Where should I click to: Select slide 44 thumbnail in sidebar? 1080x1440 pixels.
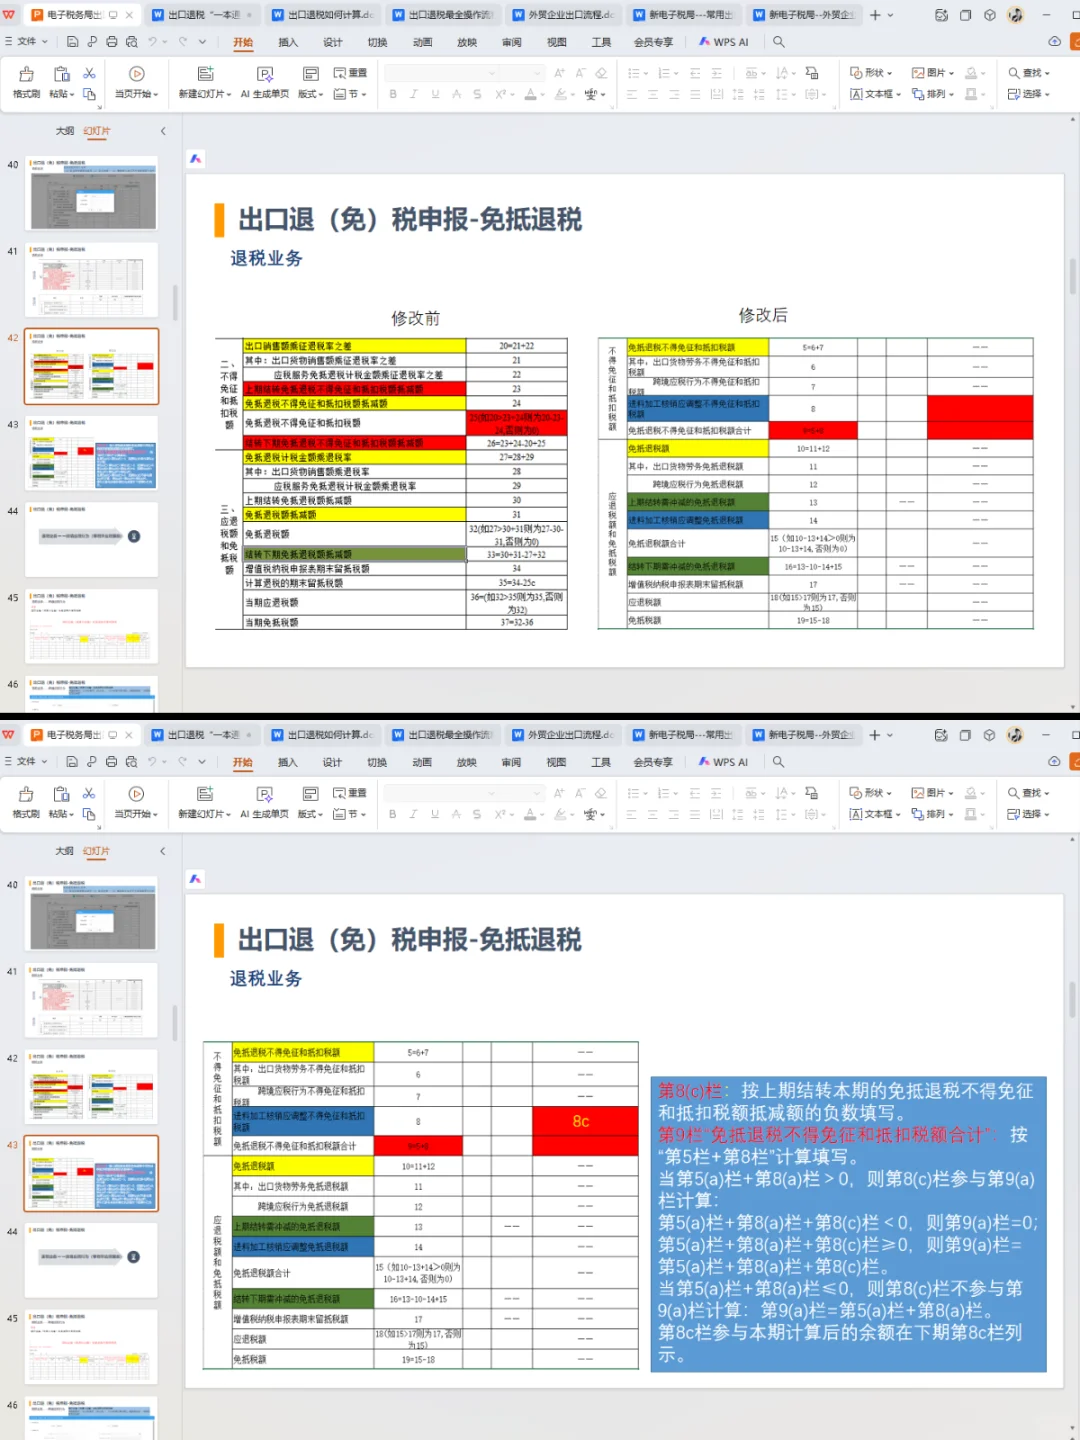[91, 538]
